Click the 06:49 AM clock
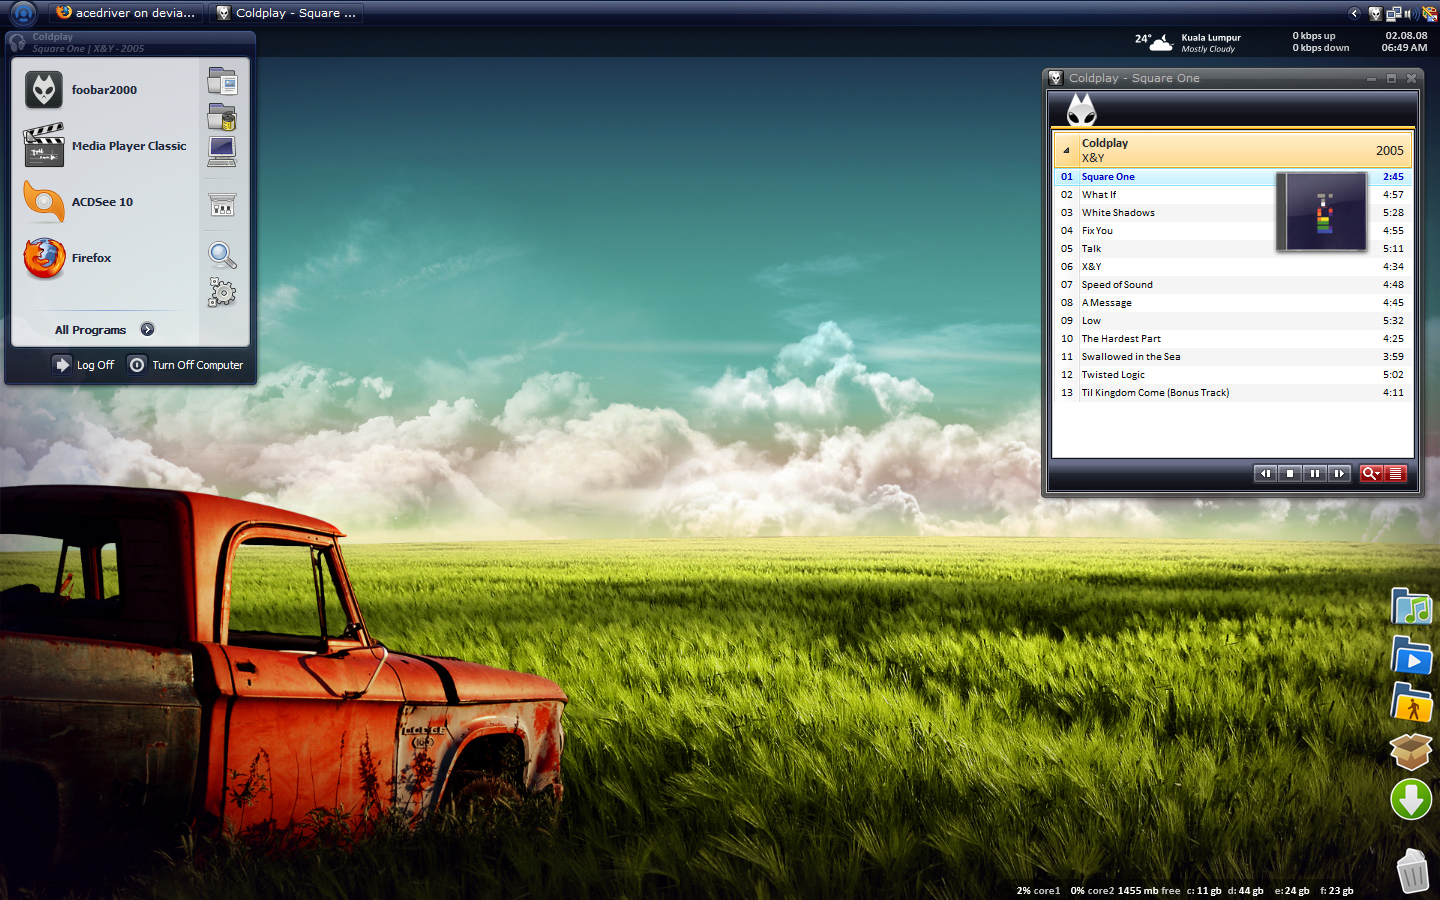The width and height of the screenshot is (1440, 900). click(1404, 48)
